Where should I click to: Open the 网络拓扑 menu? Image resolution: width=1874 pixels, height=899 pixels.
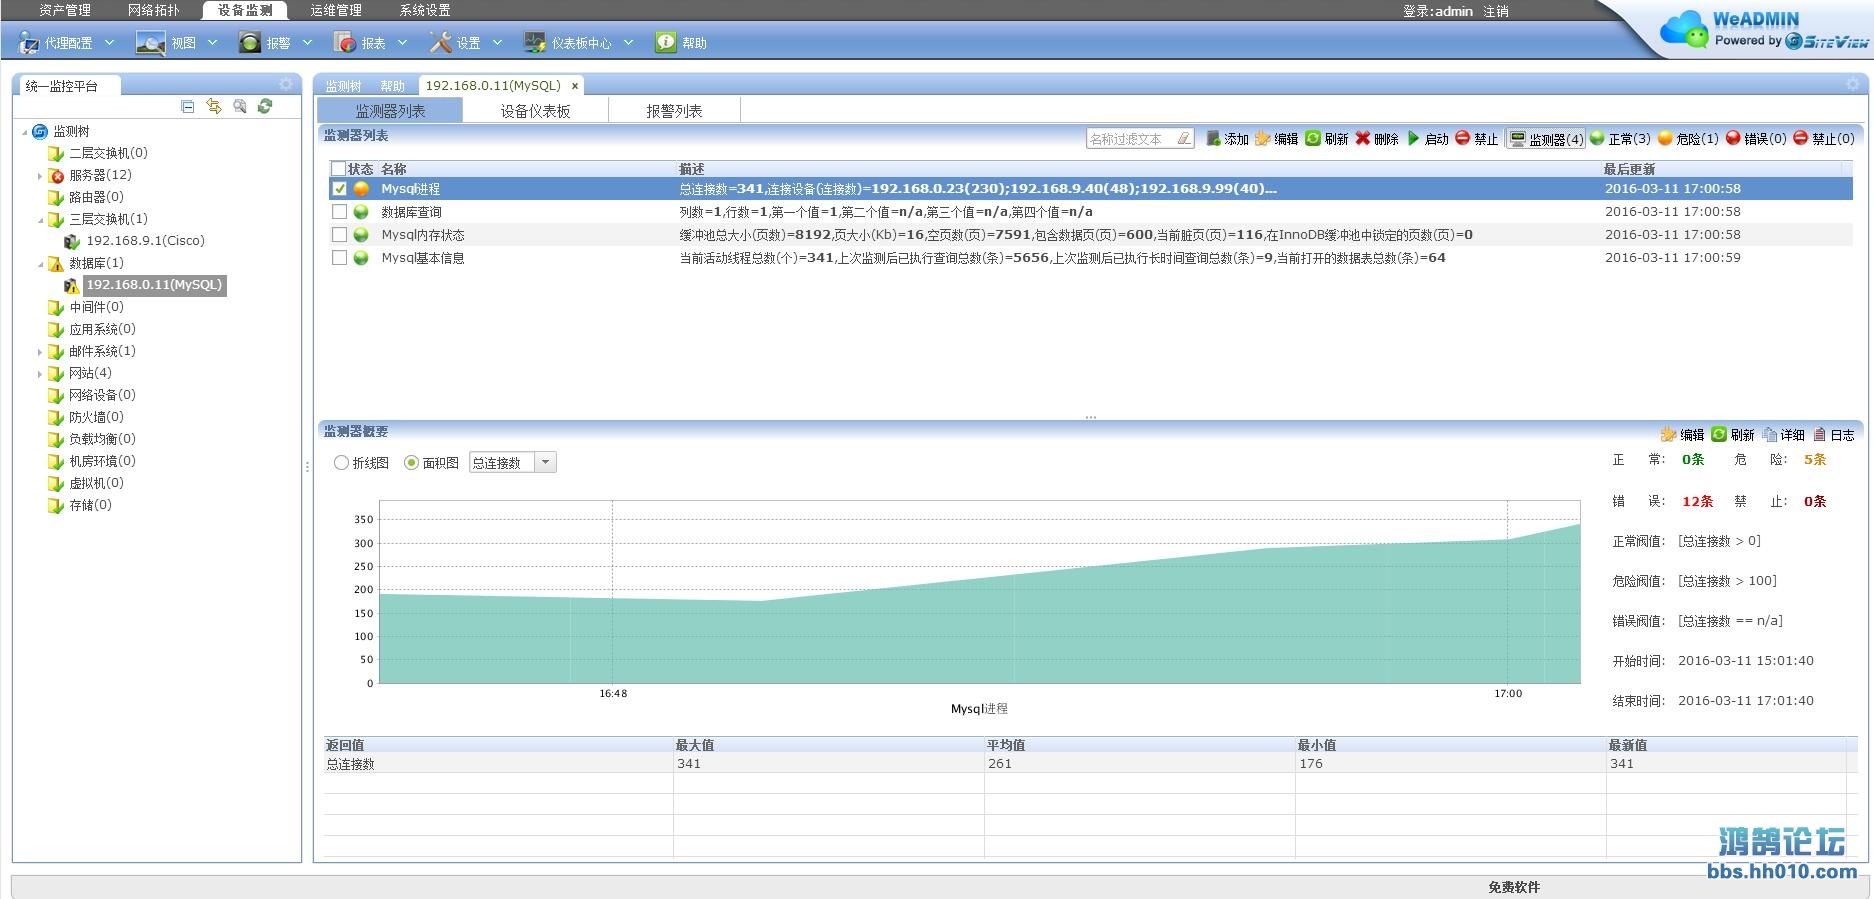point(154,10)
